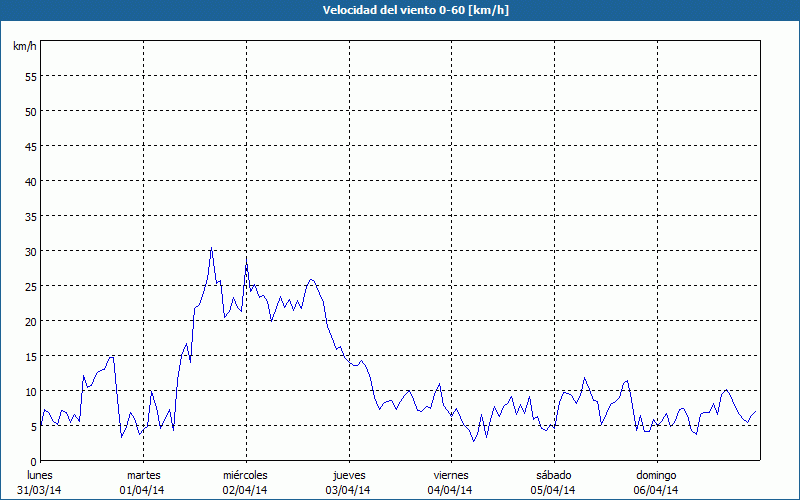Viewport: 800px width, 500px height.
Task: Select the 'viernes' day label
Action: pyautogui.click(x=451, y=475)
